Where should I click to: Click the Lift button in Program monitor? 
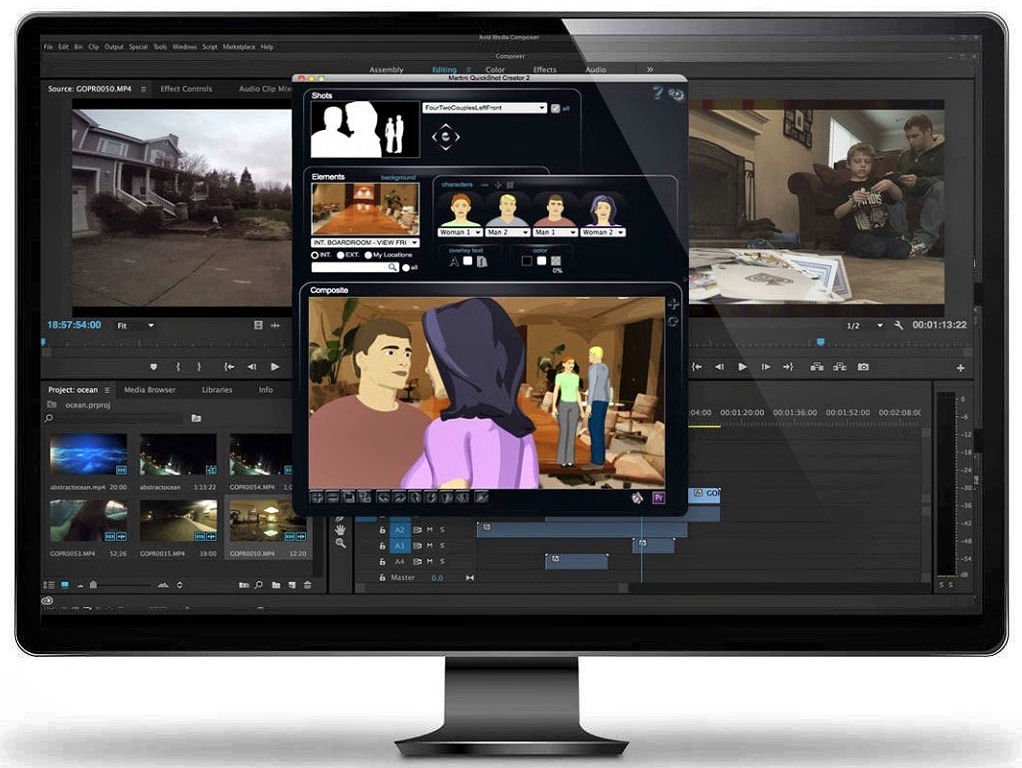[817, 367]
